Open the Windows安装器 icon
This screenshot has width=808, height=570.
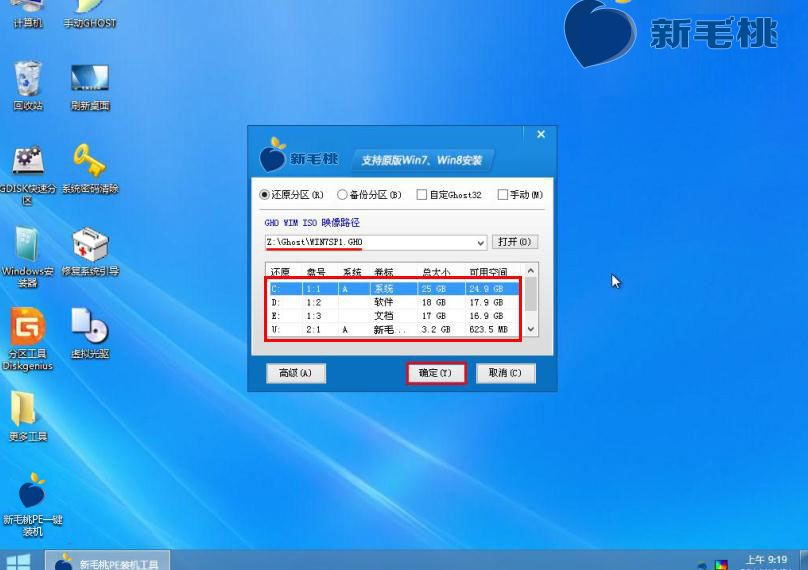pos(28,257)
